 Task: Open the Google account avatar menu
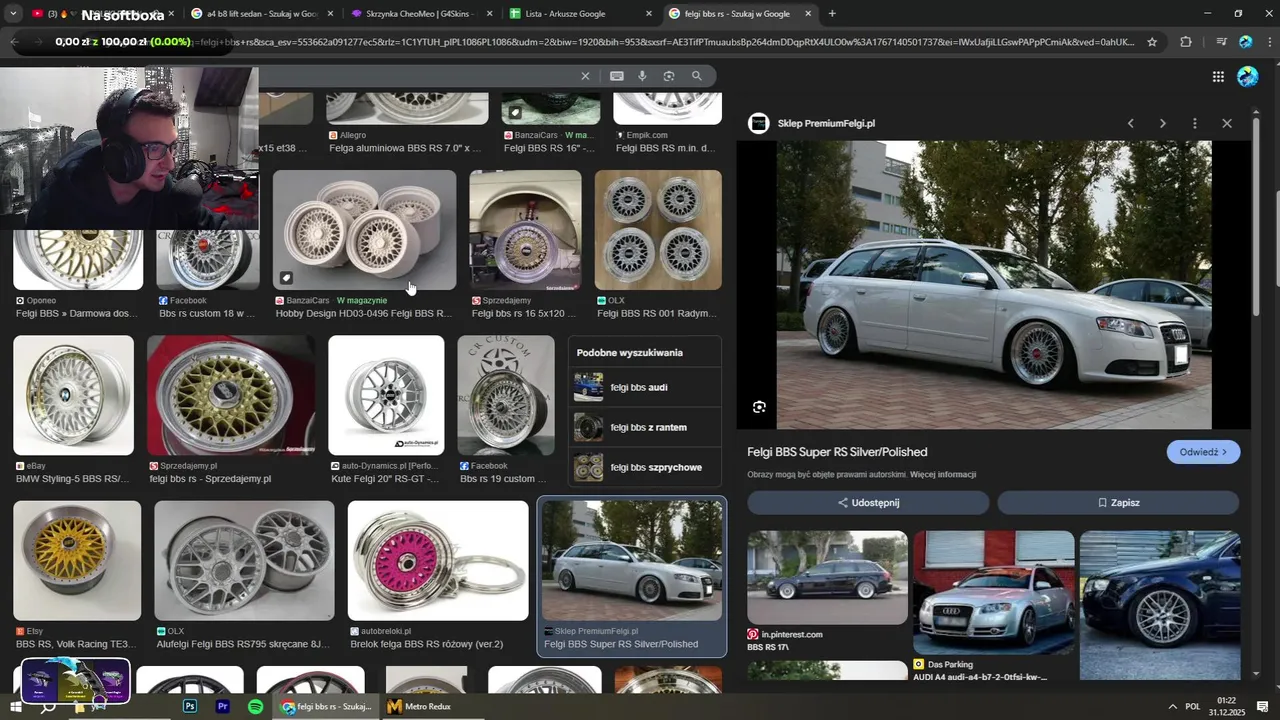point(1248,77)
